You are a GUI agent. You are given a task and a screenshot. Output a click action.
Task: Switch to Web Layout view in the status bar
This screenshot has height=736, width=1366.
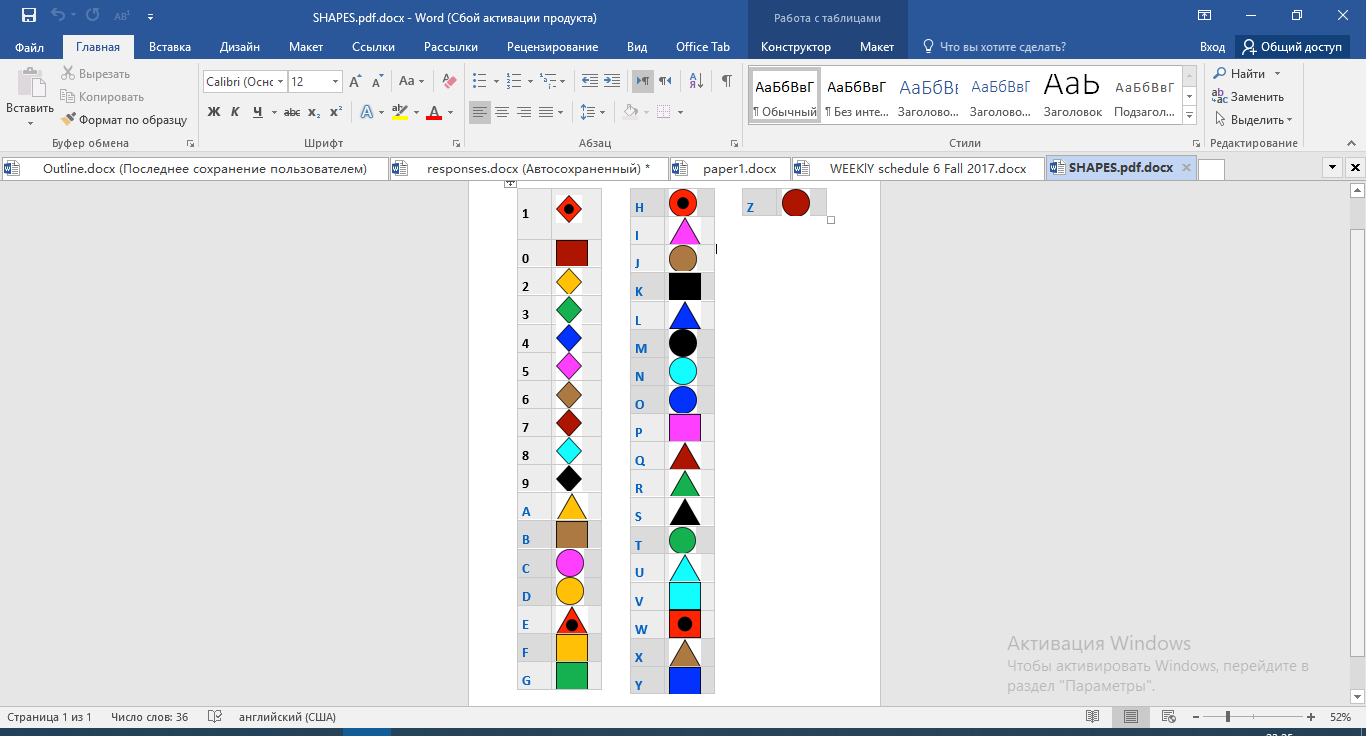1167,717
